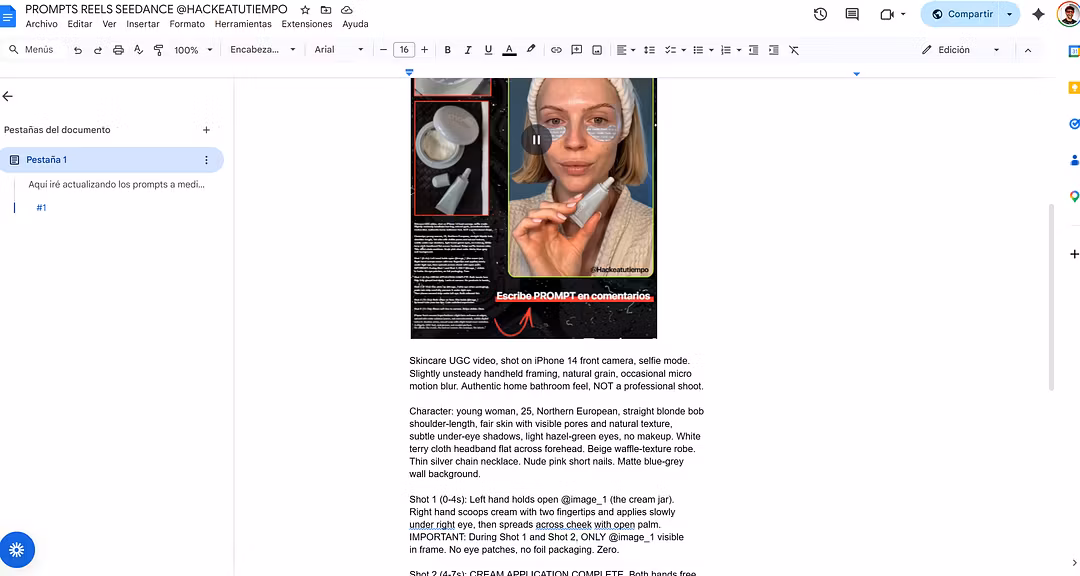Click the paint format tool
Image resolution: width=1080 pixels, height=576 pixels.
click(x=158, y=49)
